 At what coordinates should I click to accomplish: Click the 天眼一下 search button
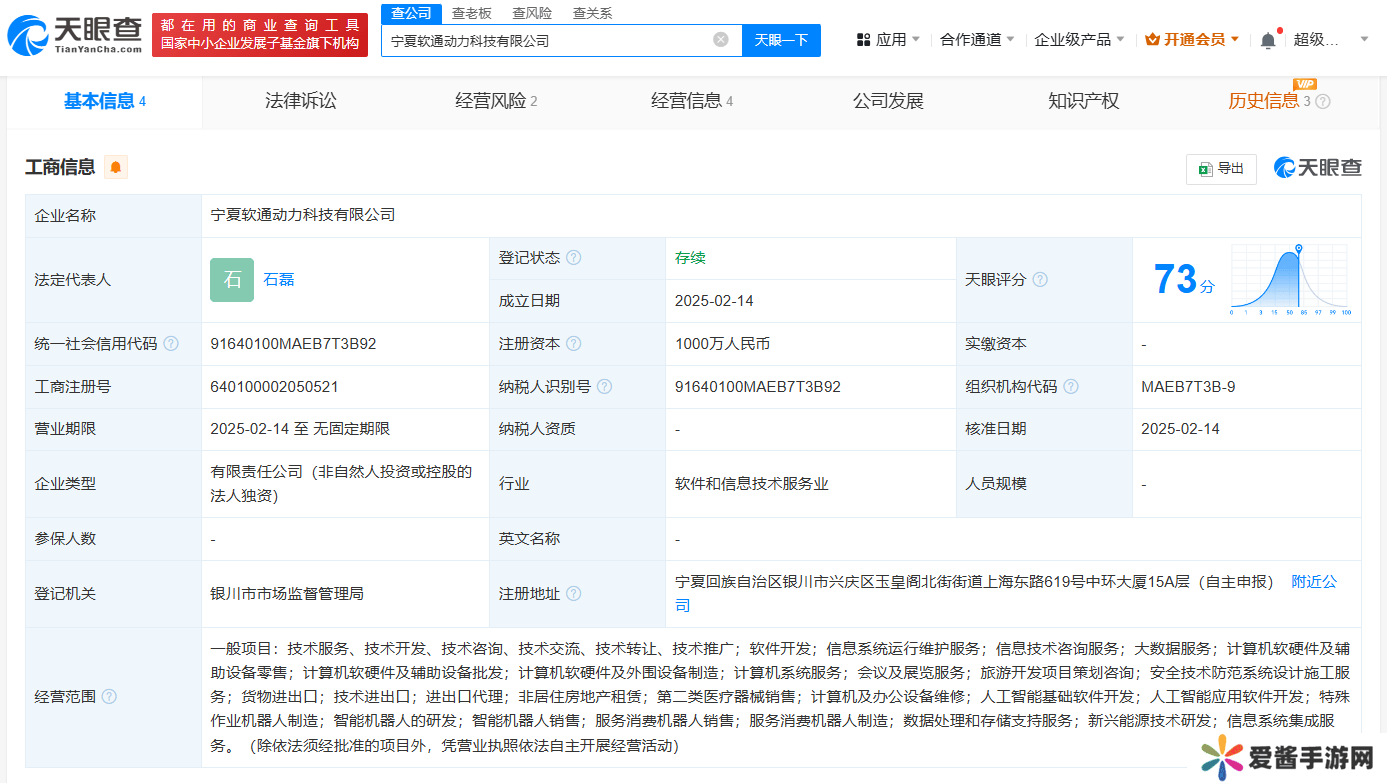pyautogui.click(x=781, y=40)
